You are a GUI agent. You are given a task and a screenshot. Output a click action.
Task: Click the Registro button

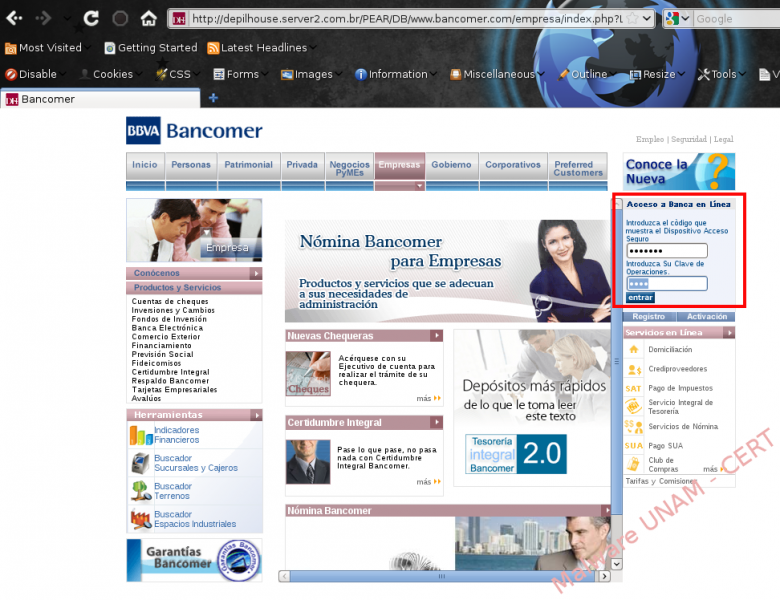(649, 316)
